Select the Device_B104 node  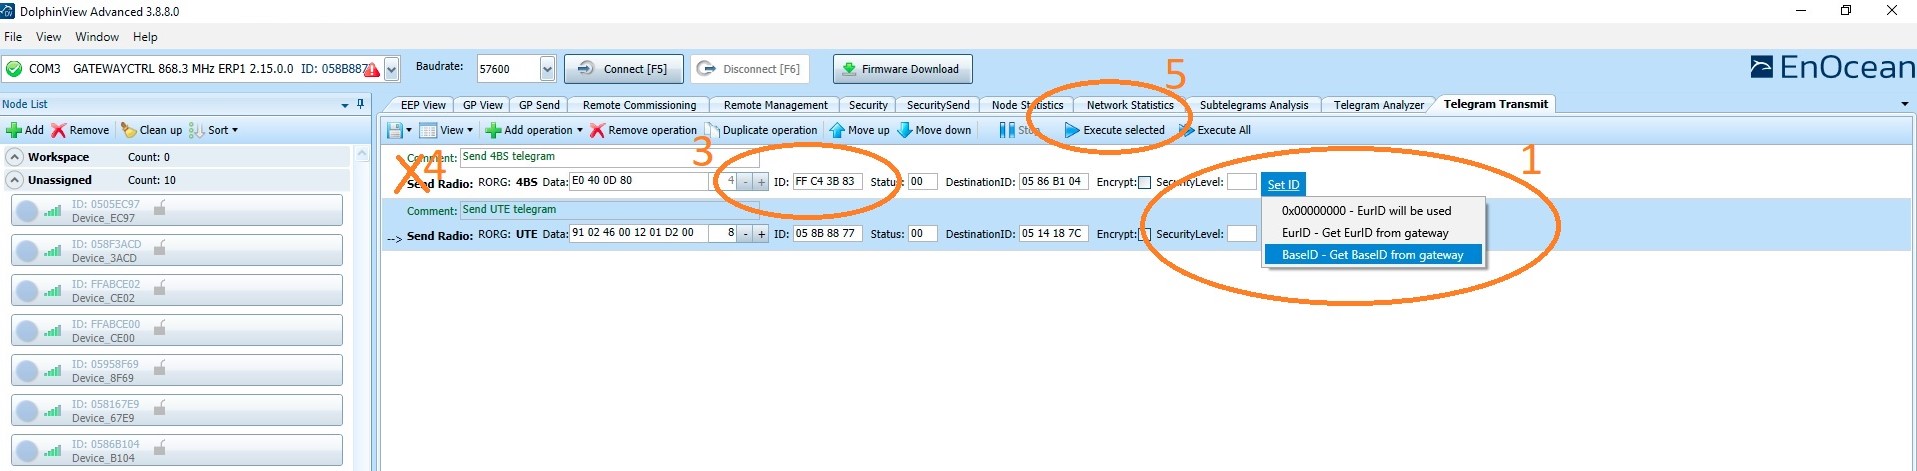tap(177, 450)
